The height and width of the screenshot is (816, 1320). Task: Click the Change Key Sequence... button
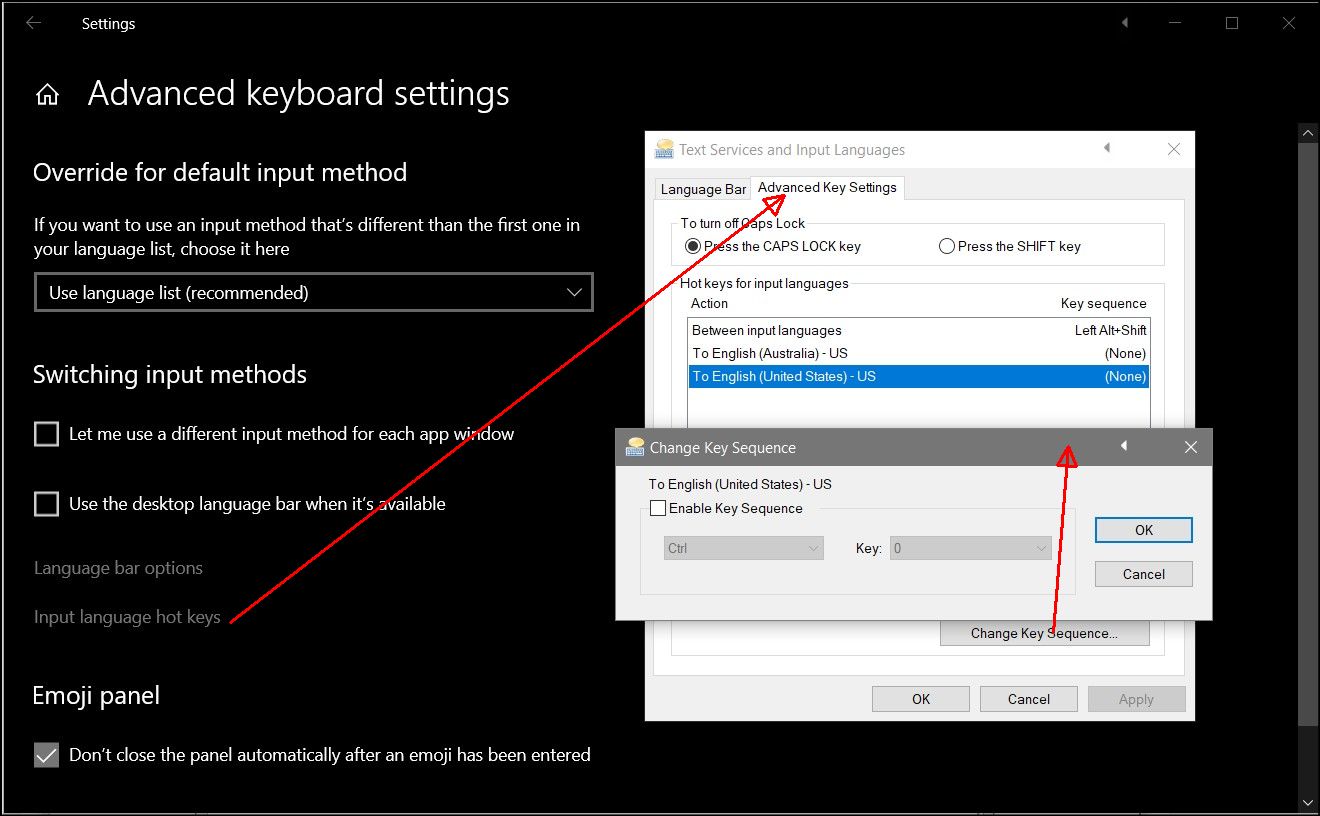(1044, 633)
